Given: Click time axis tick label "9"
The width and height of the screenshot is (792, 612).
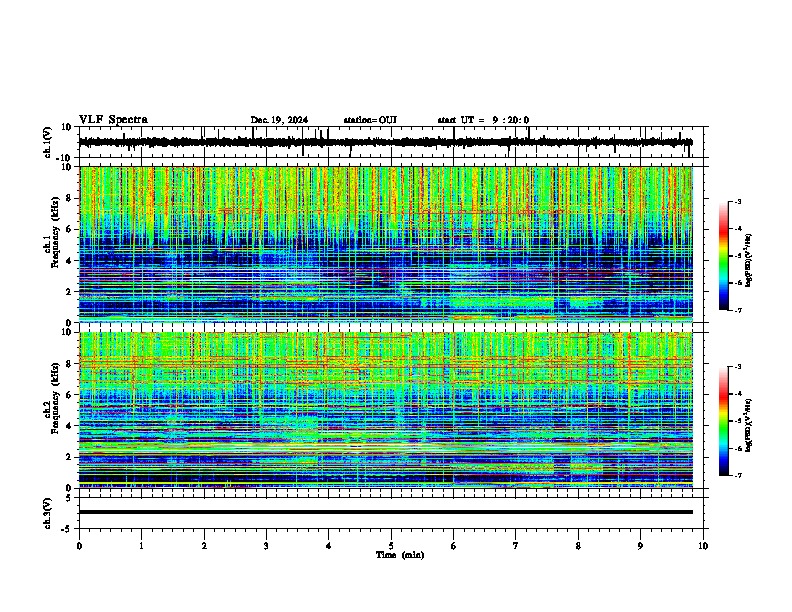Looking at the screenshot, I should tap(640, 546).
